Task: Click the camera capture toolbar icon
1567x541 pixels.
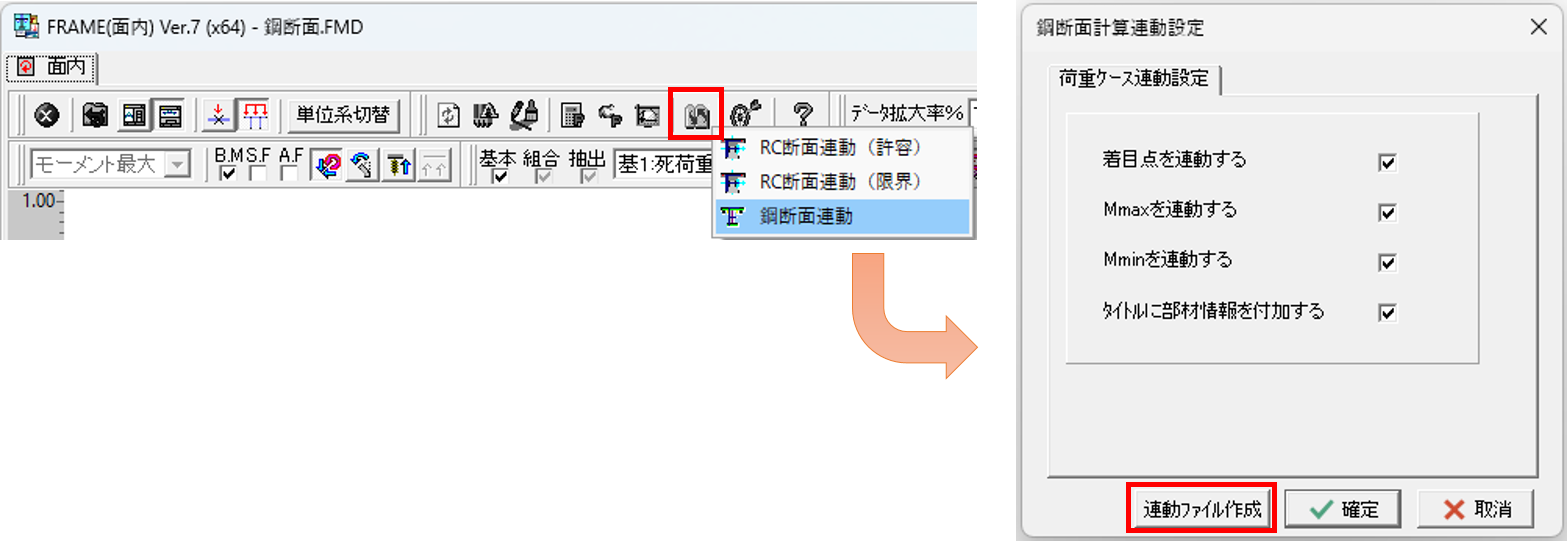Action: coord(96,115)
